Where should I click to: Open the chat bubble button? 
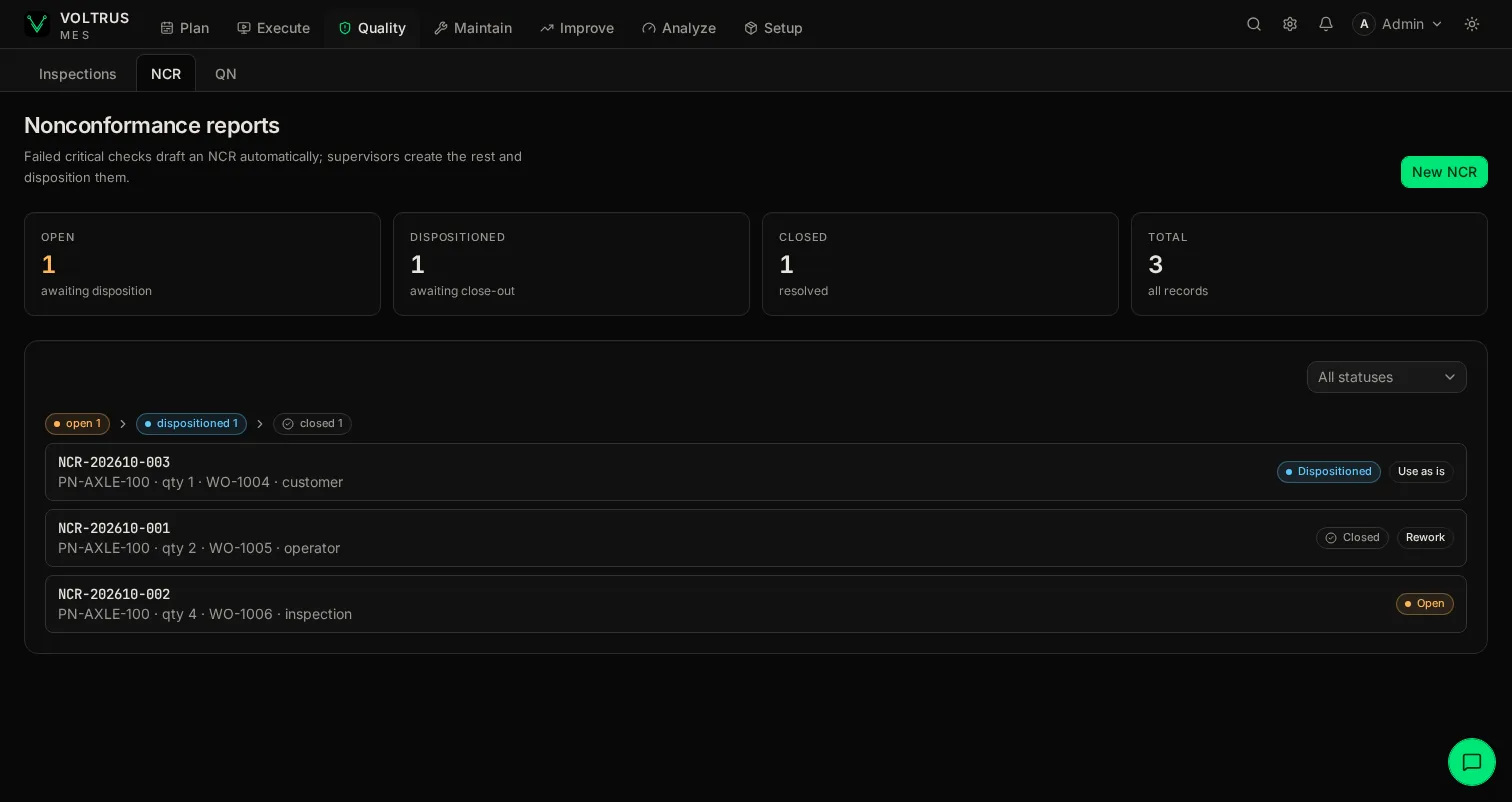pyautogui.click(x=1472, y=762)
